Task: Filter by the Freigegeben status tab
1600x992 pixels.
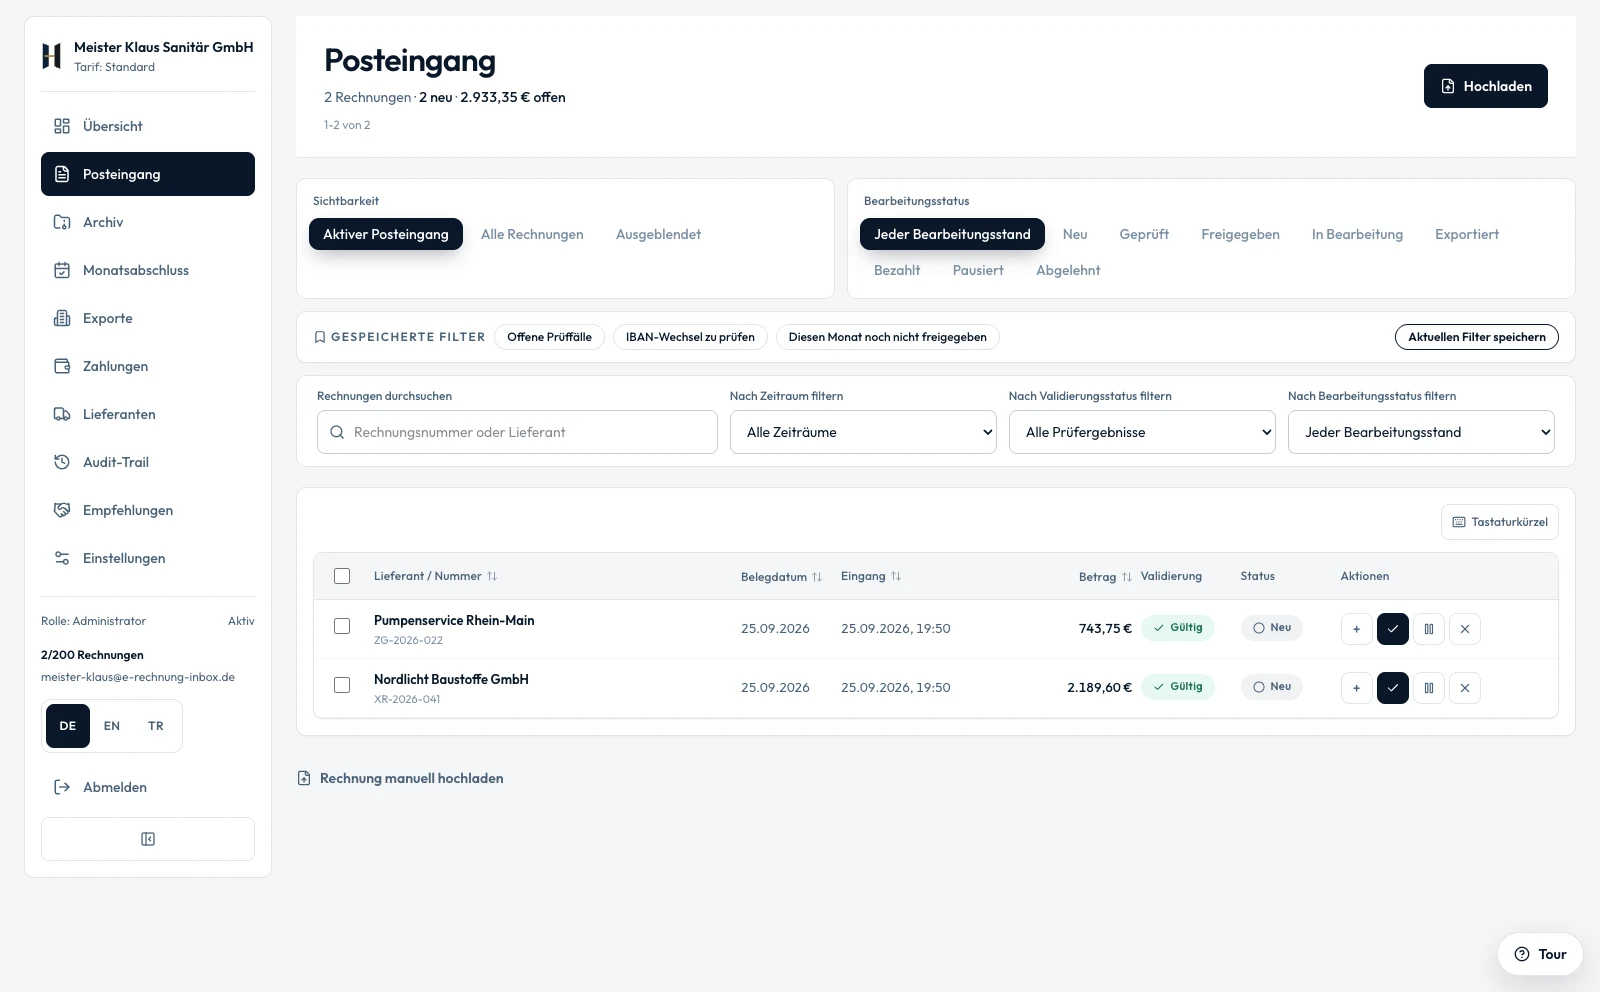Action: (1240, 234)
